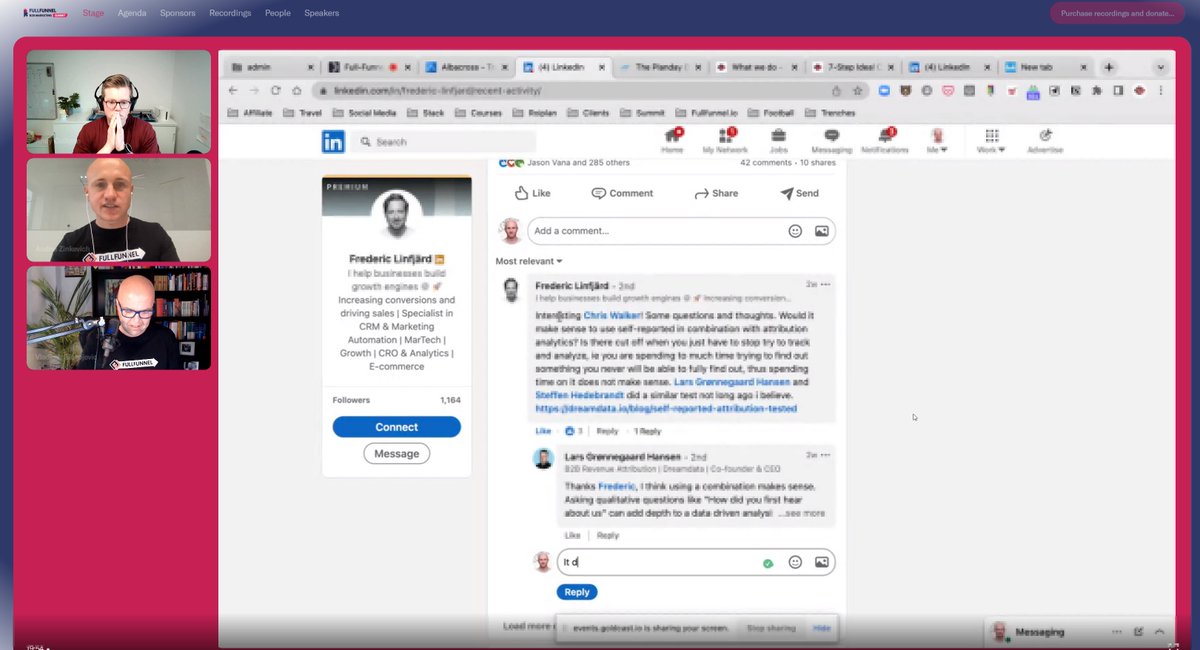Compose new message in Messaging bar
Screen dimensions: 1200x650
(1139, 632)
